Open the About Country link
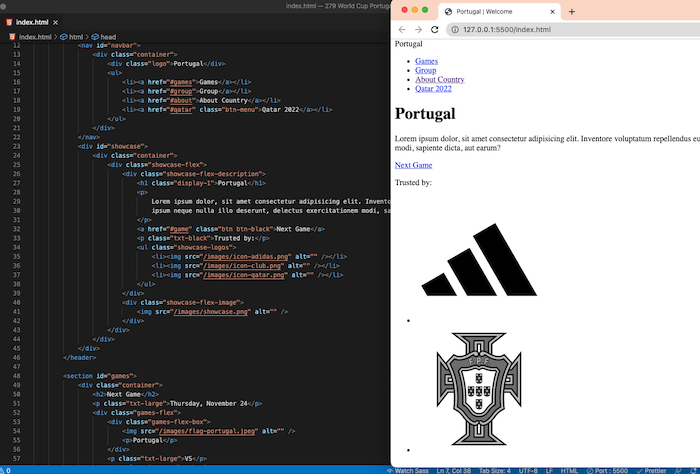This screenshot has height=474, width=700. click(440, 79)
